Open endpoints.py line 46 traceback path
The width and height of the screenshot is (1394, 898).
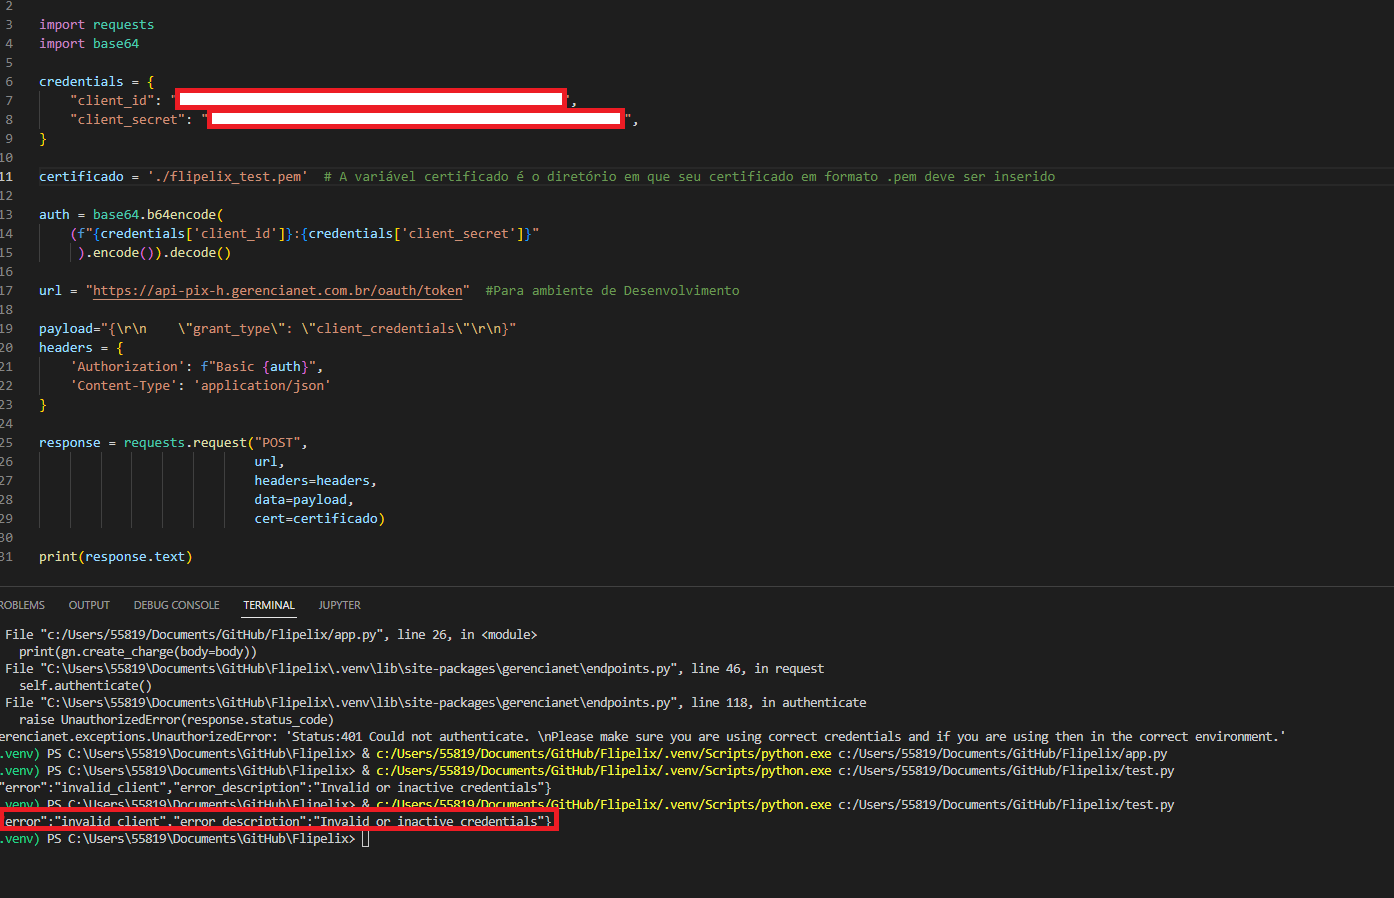[414, 669]
